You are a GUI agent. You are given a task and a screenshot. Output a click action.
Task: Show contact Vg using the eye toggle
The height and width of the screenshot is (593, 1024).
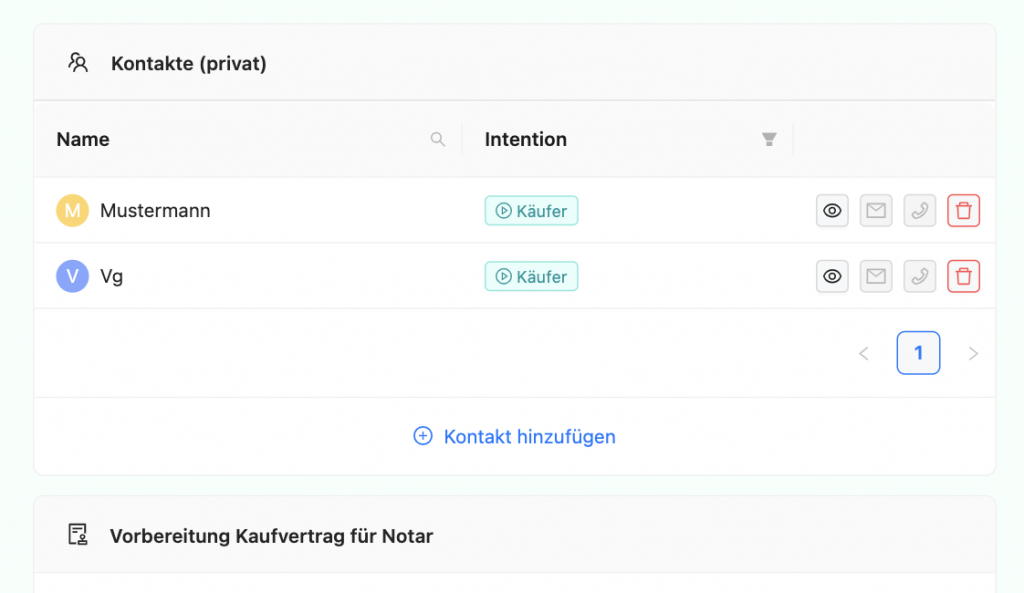[832, 276]
